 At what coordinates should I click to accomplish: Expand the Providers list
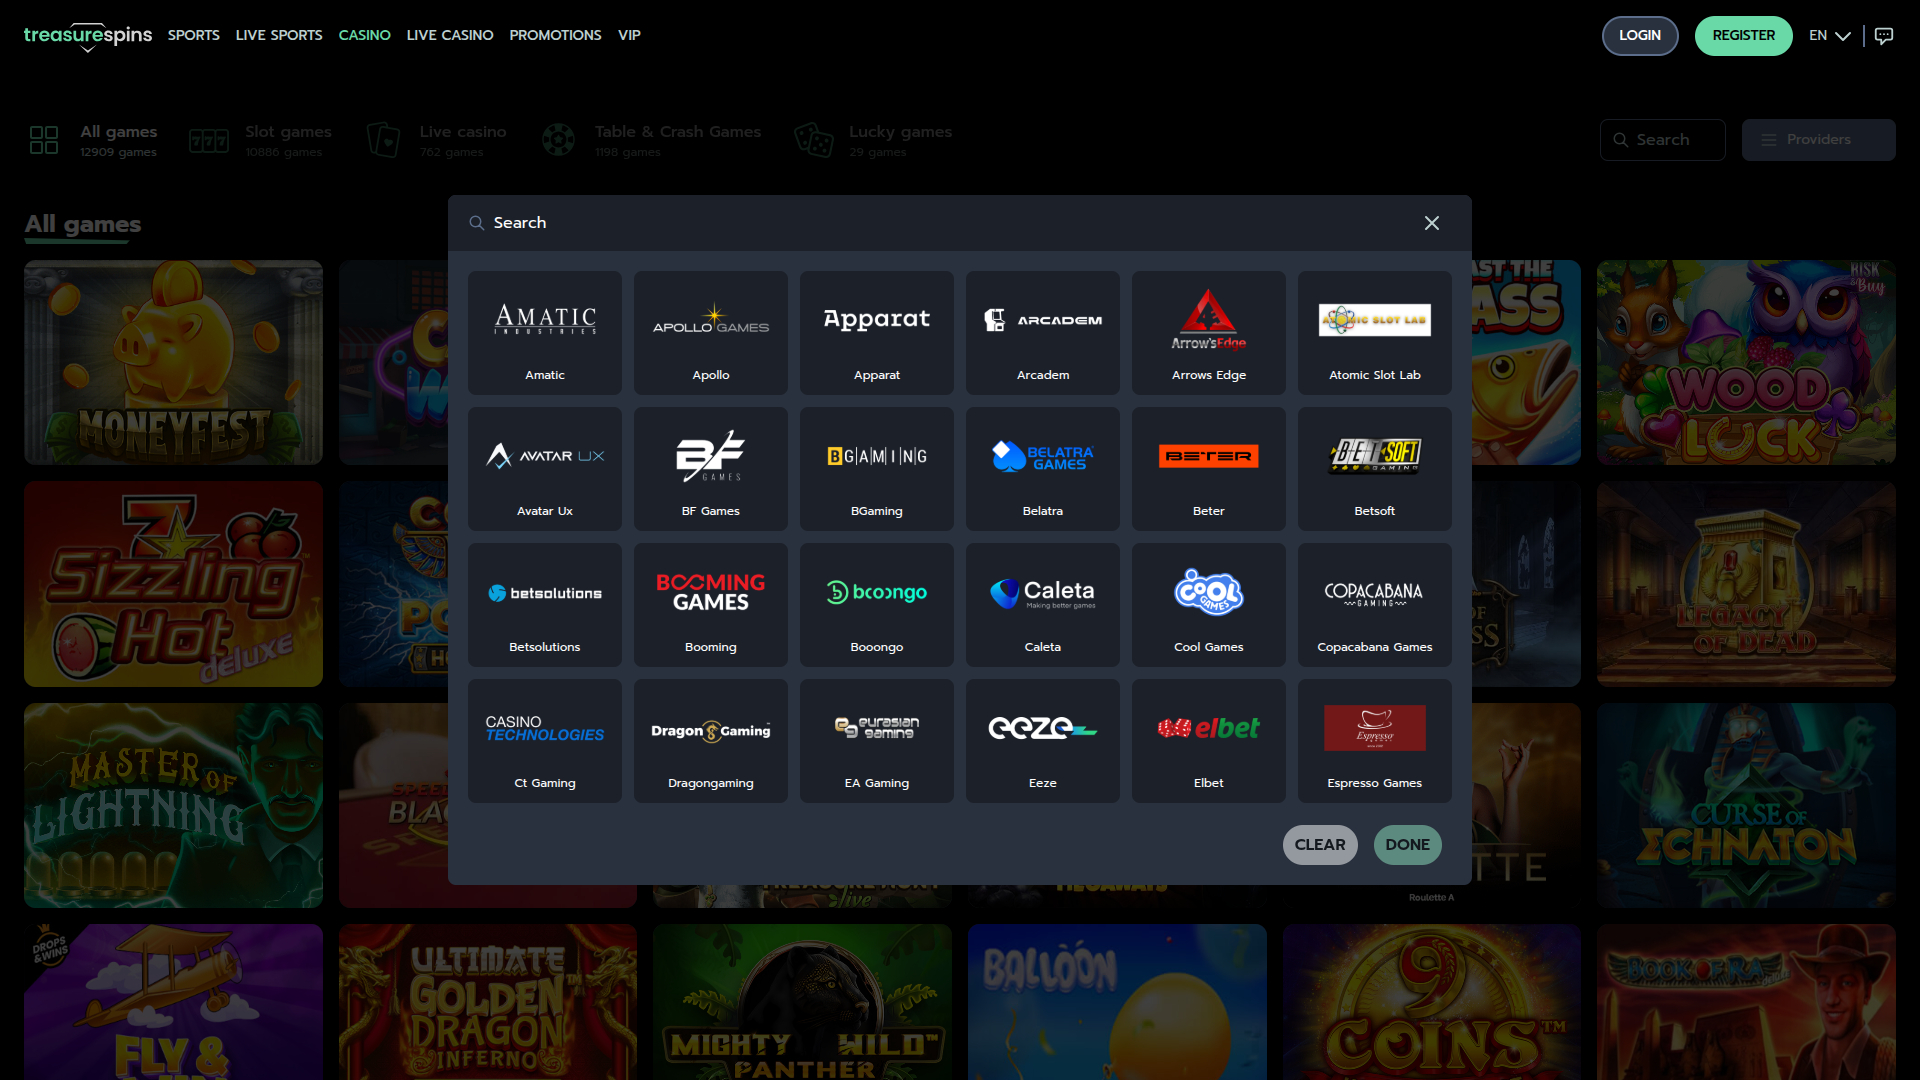pyautogui.click(x=1818, y=140)
